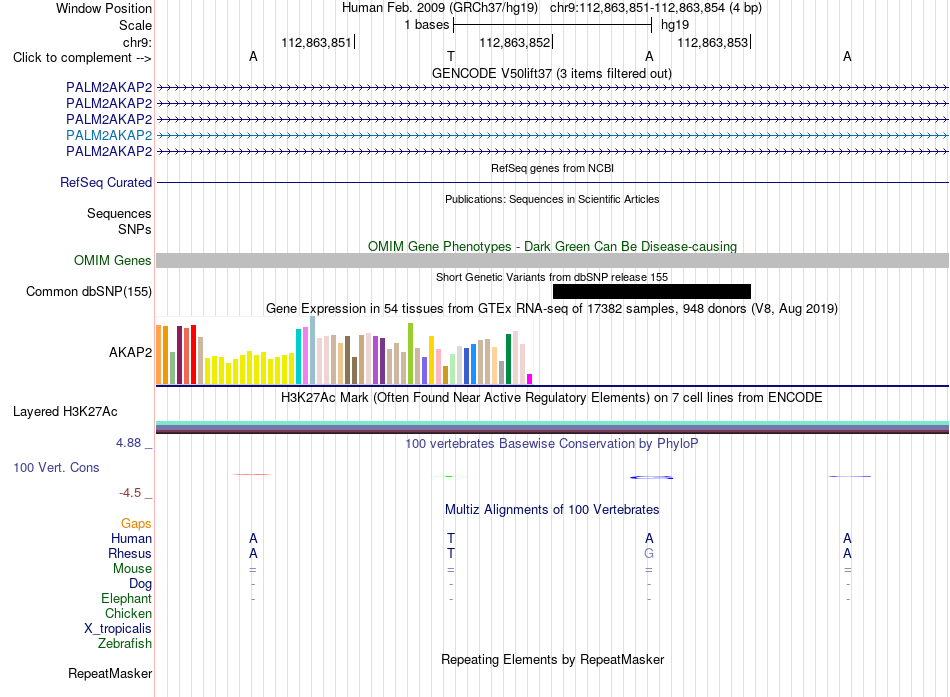950x697 pixels.
Task: Select the Dog species row label
Action: [140, 584]
